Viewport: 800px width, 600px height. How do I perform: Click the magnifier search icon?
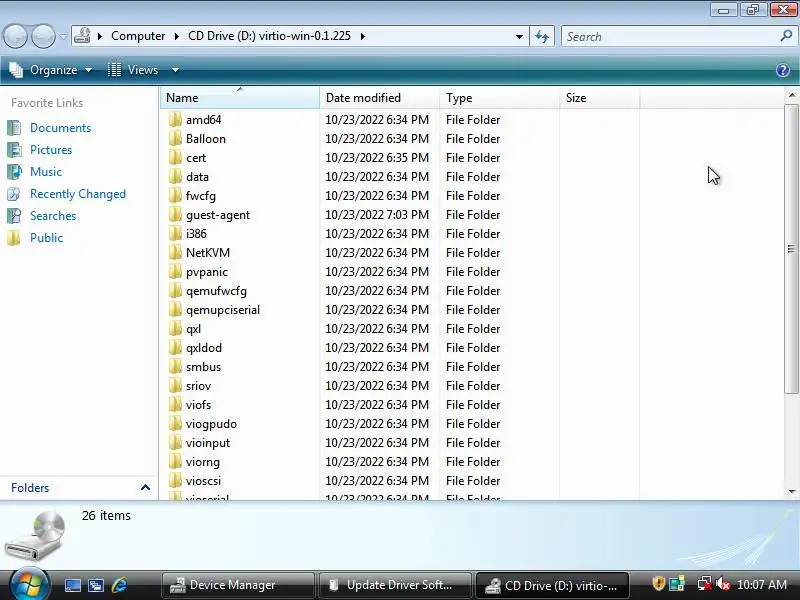point(786,36)
